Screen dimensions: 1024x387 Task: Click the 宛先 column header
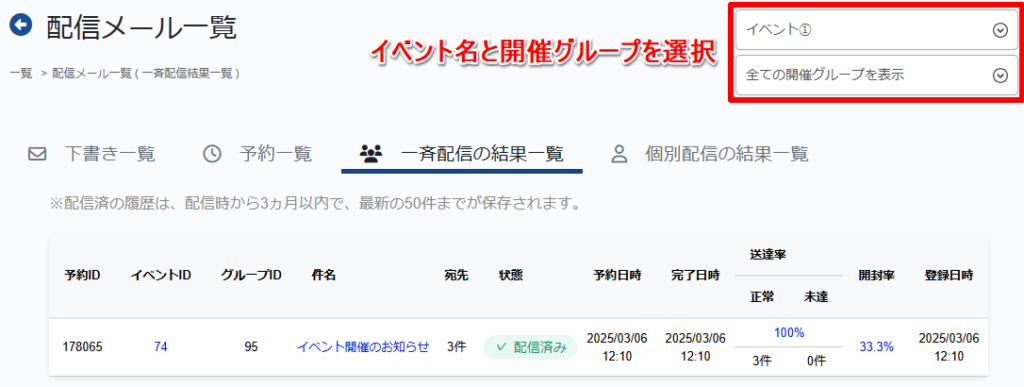[x=456, y=275]
